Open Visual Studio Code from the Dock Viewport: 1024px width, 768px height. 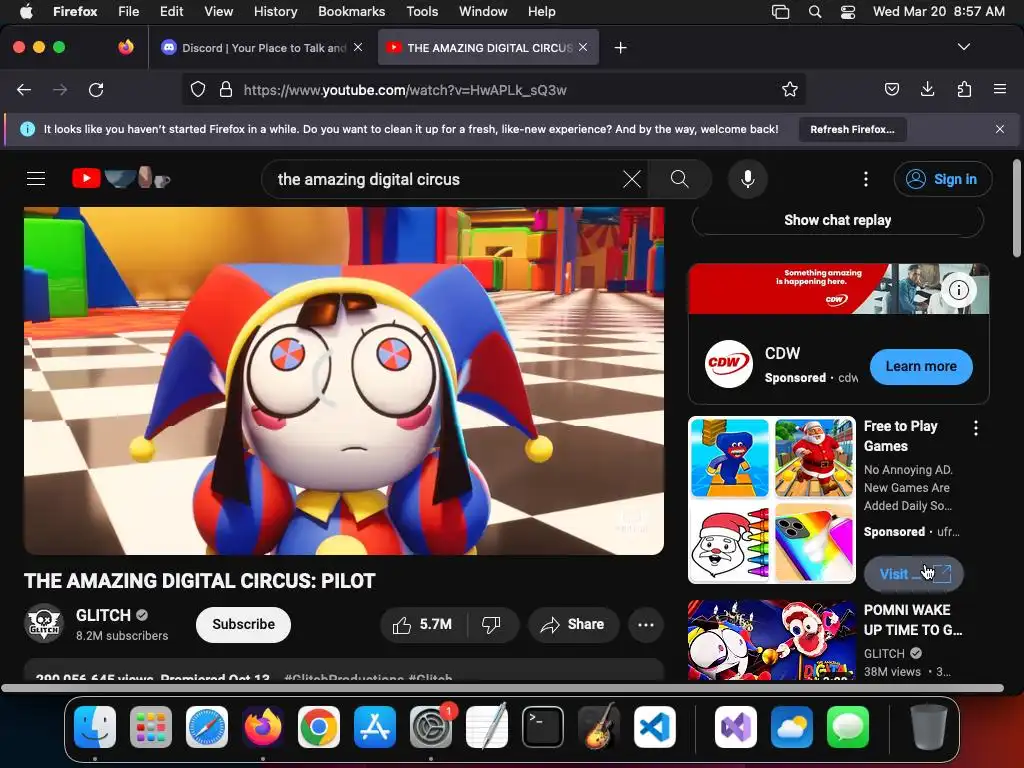pos(654,727)
